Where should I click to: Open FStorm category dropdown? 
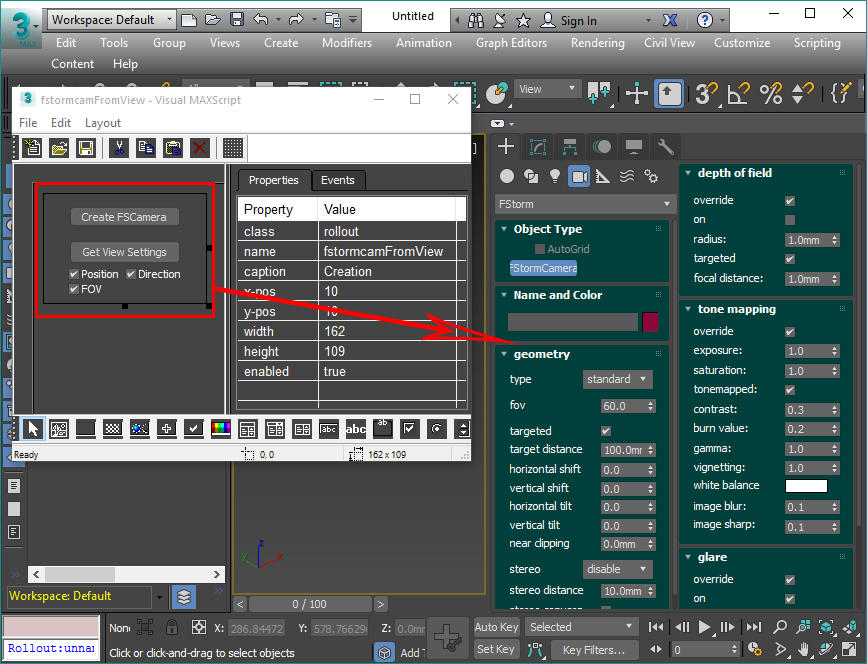(585, 204)
